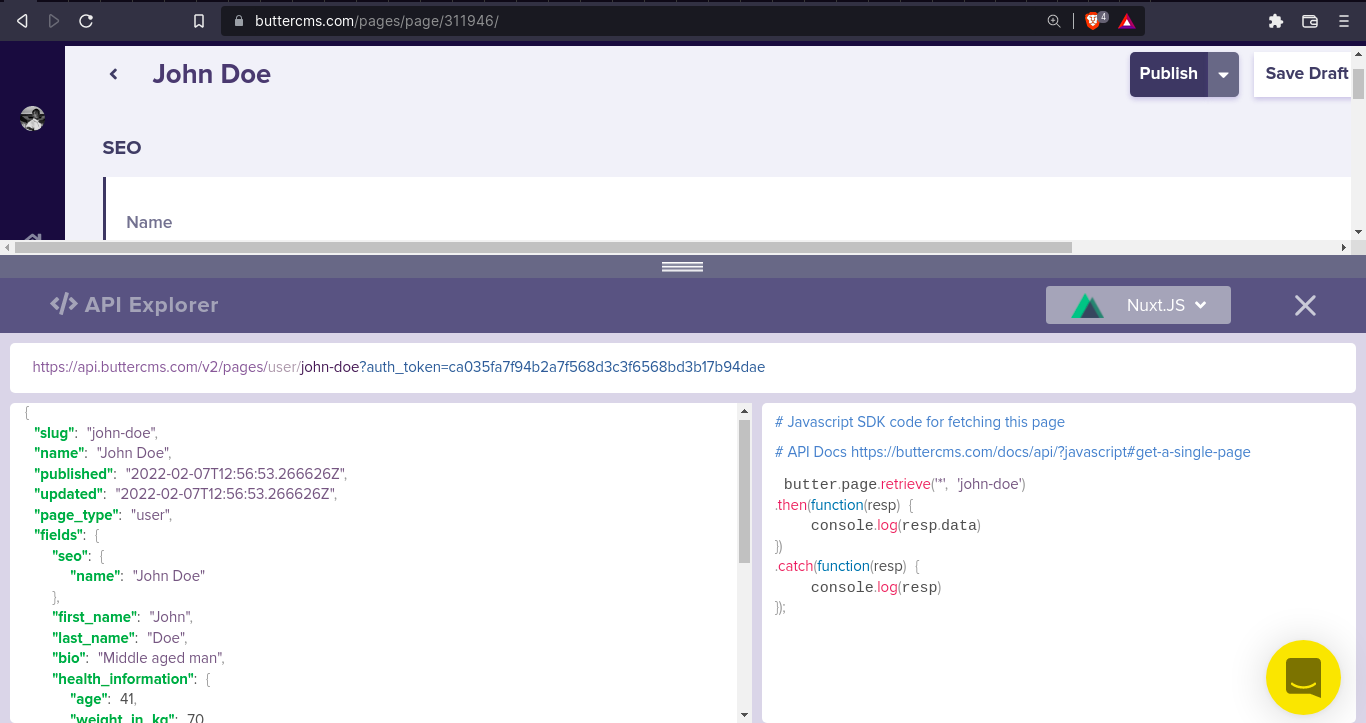Click the API Explorer code icon

click(64, 304)
